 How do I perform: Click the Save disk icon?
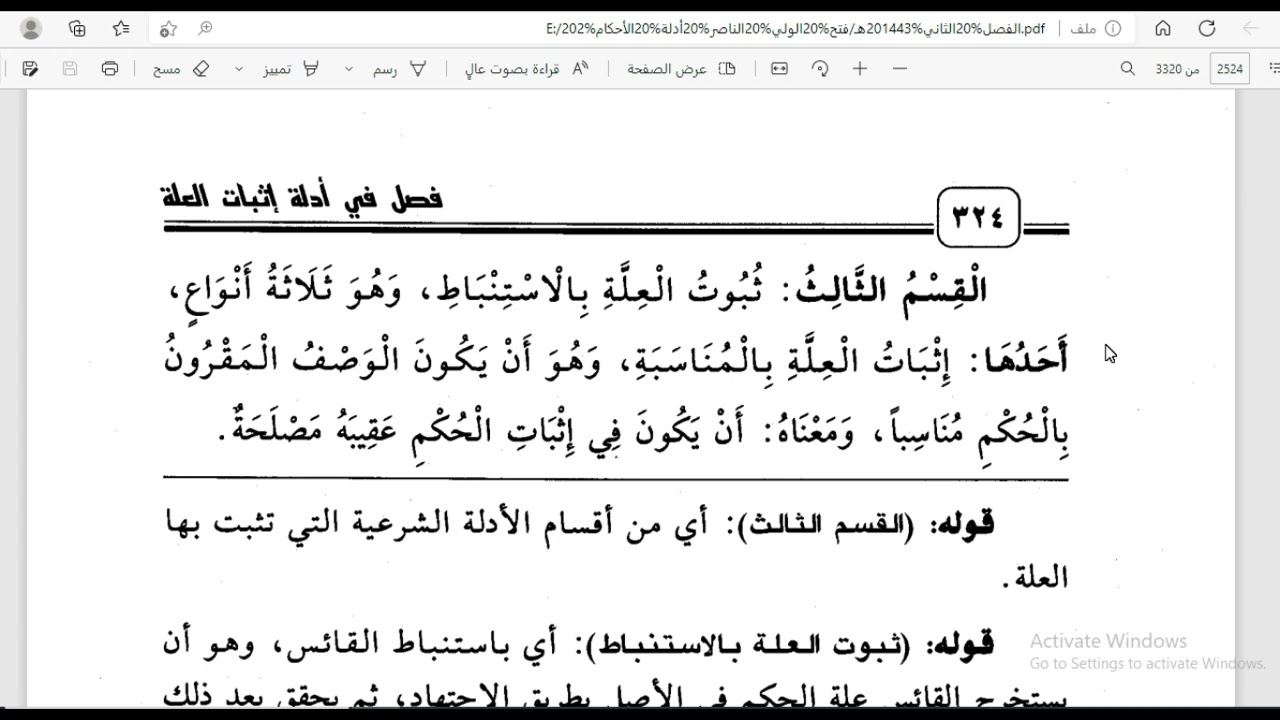pos(70,69)
